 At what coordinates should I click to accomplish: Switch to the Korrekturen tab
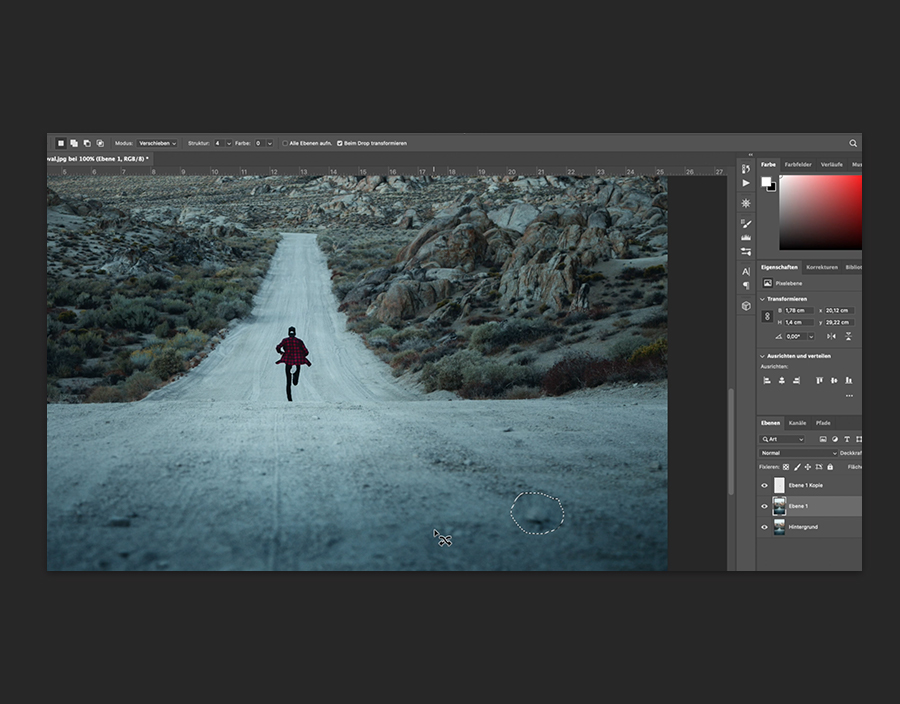pos(822,267)
